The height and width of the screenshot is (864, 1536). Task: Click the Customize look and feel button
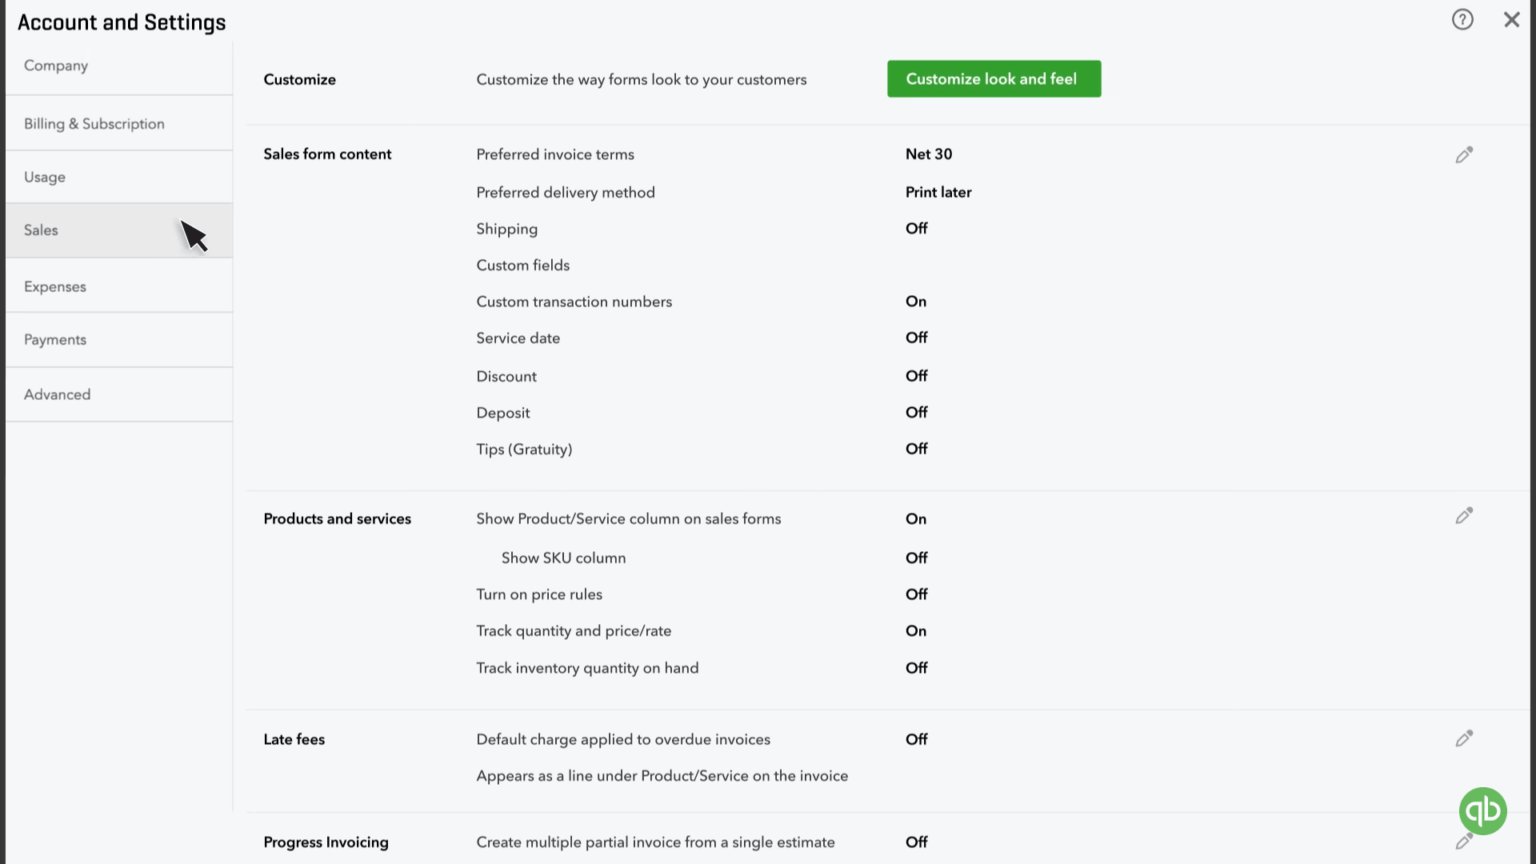(x=993, y=78)
